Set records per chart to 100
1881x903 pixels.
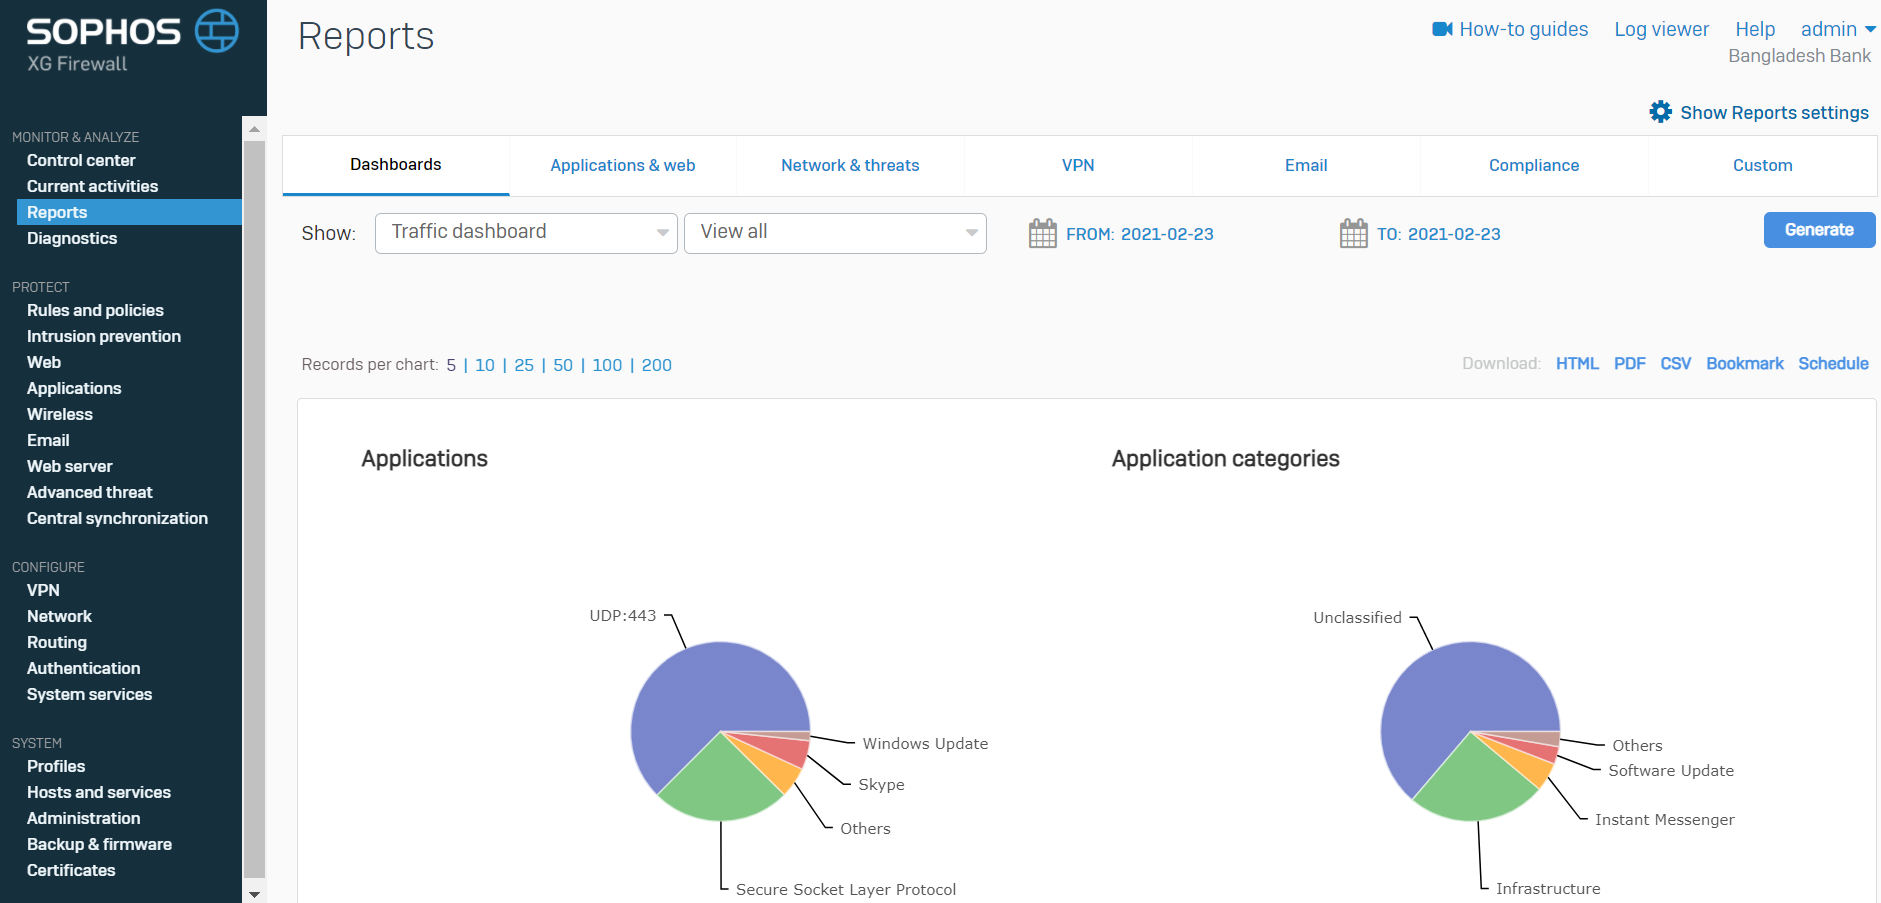[x=607, y=365]
